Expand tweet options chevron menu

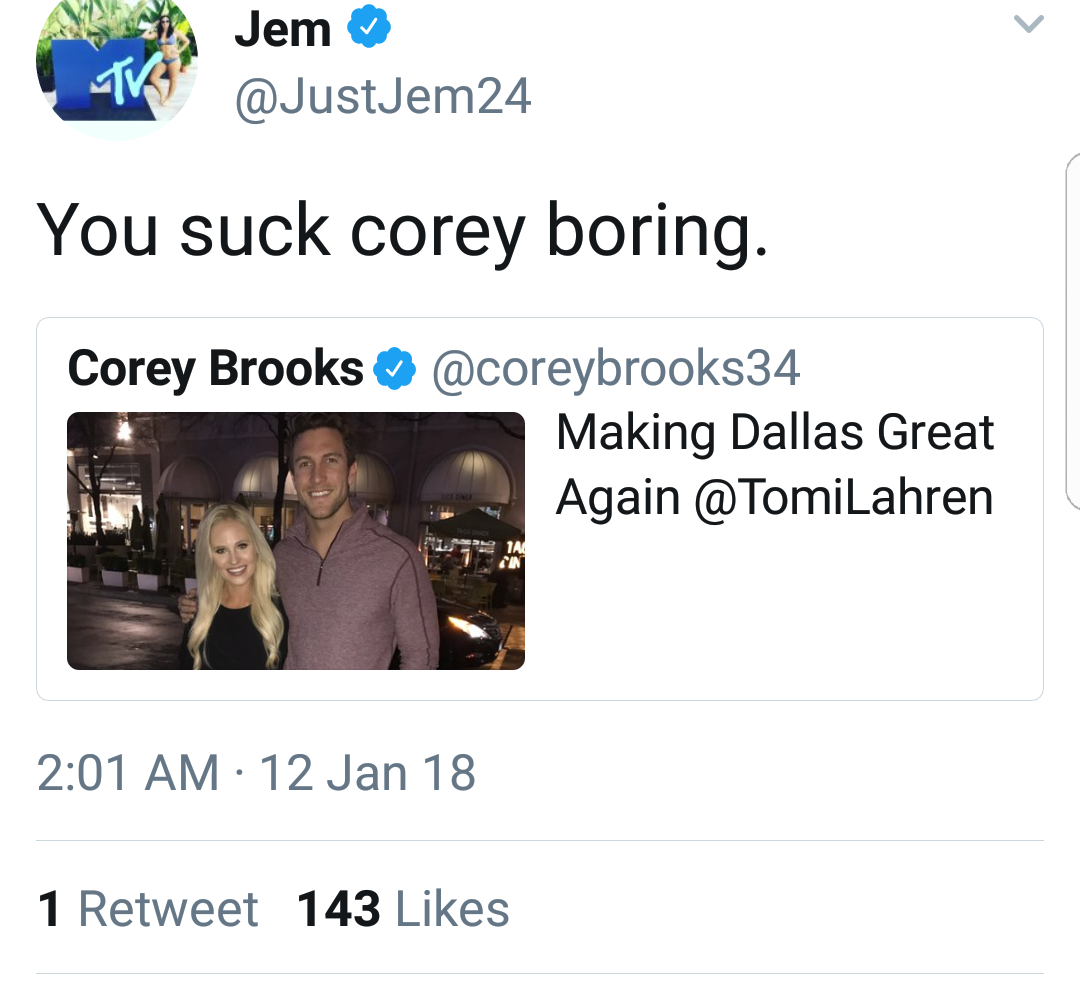click(x=1029, y=24)
